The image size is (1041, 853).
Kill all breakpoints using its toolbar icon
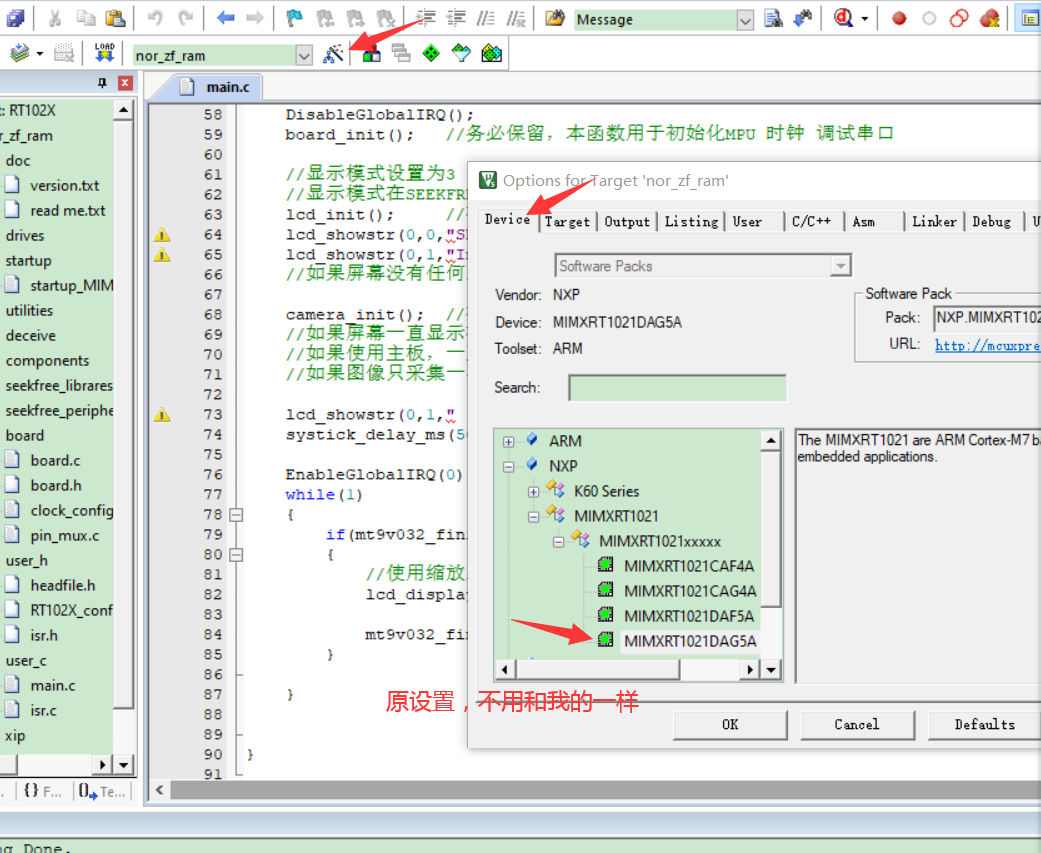coord(989,18)
